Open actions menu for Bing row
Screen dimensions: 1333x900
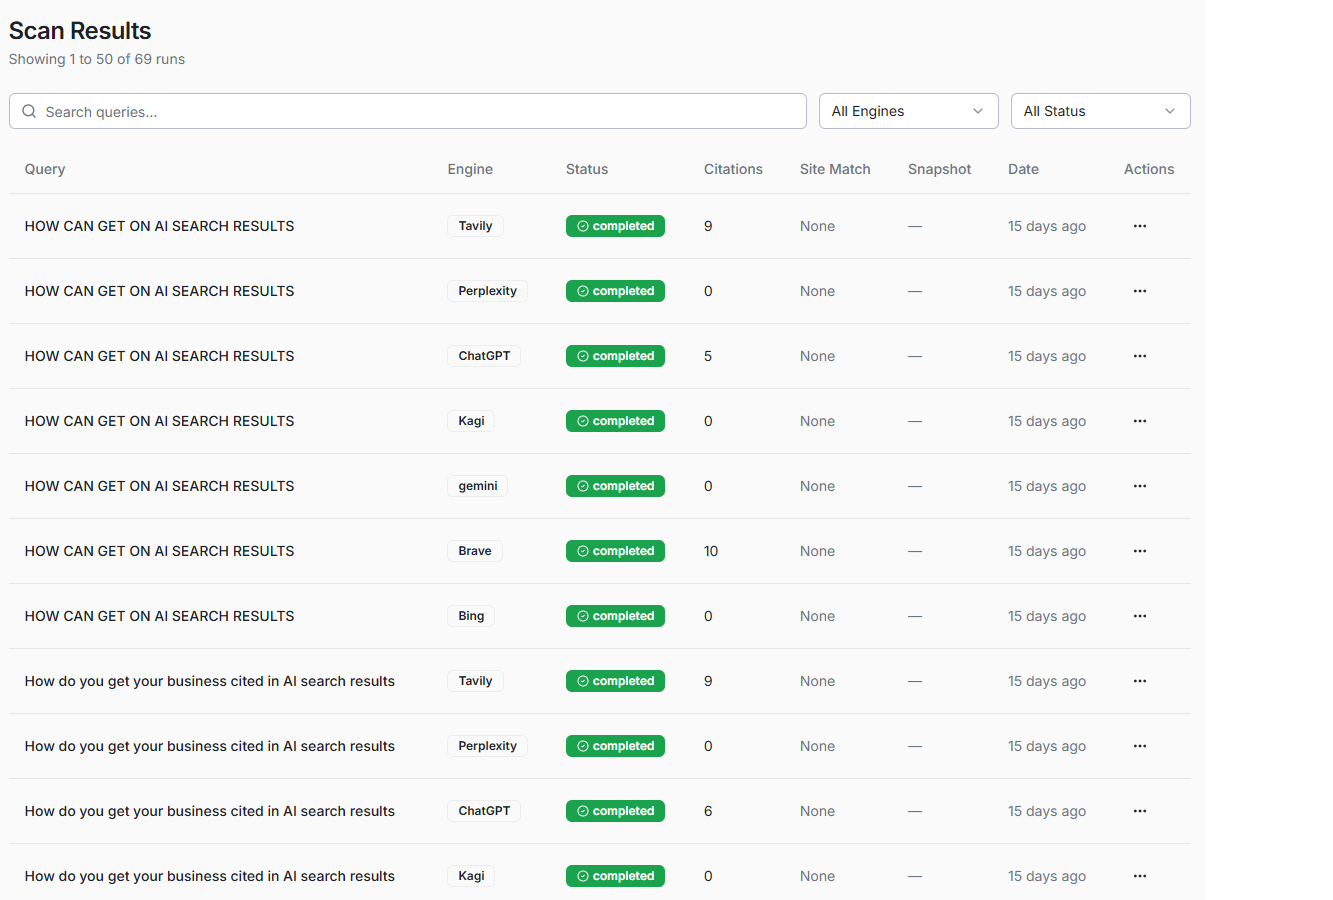pos(1139,616)
